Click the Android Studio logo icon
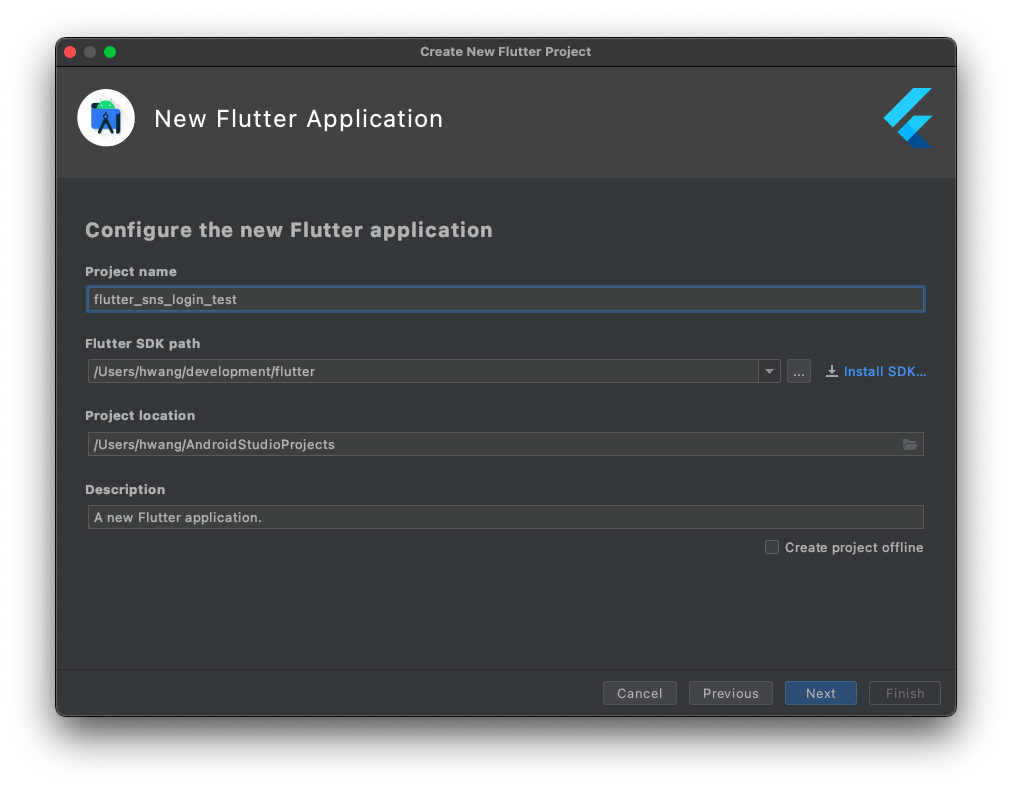This screenshot has width=1012, height=790. click(106, 118)
